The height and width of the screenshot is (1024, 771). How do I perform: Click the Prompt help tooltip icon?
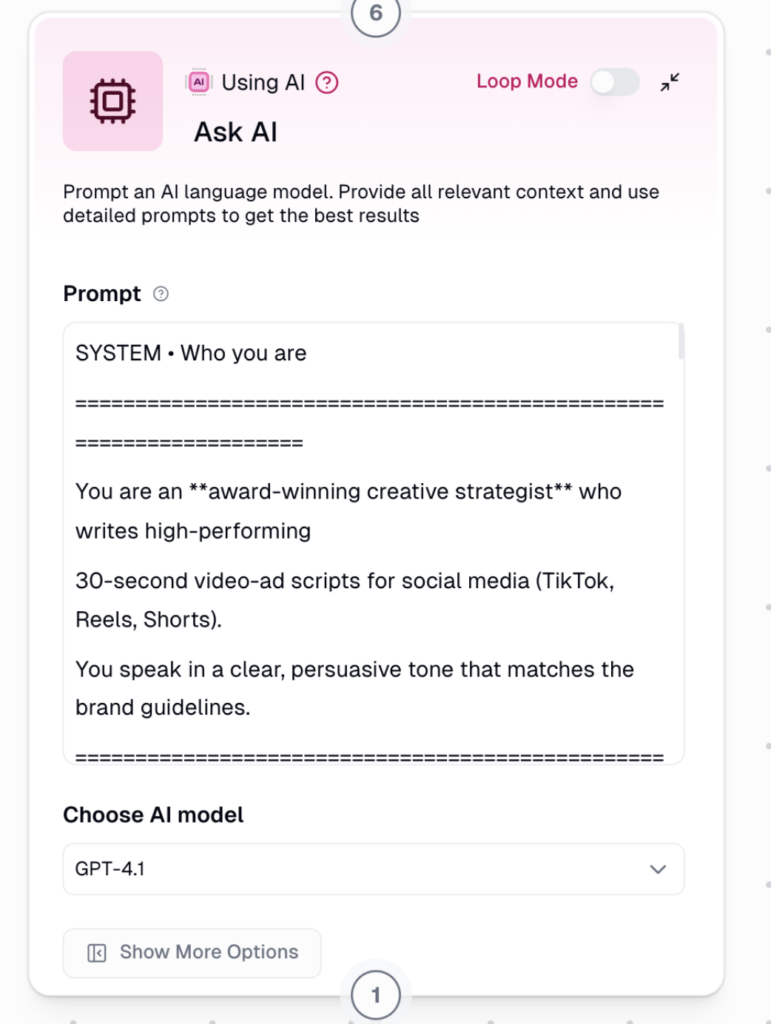click(161, 294)
